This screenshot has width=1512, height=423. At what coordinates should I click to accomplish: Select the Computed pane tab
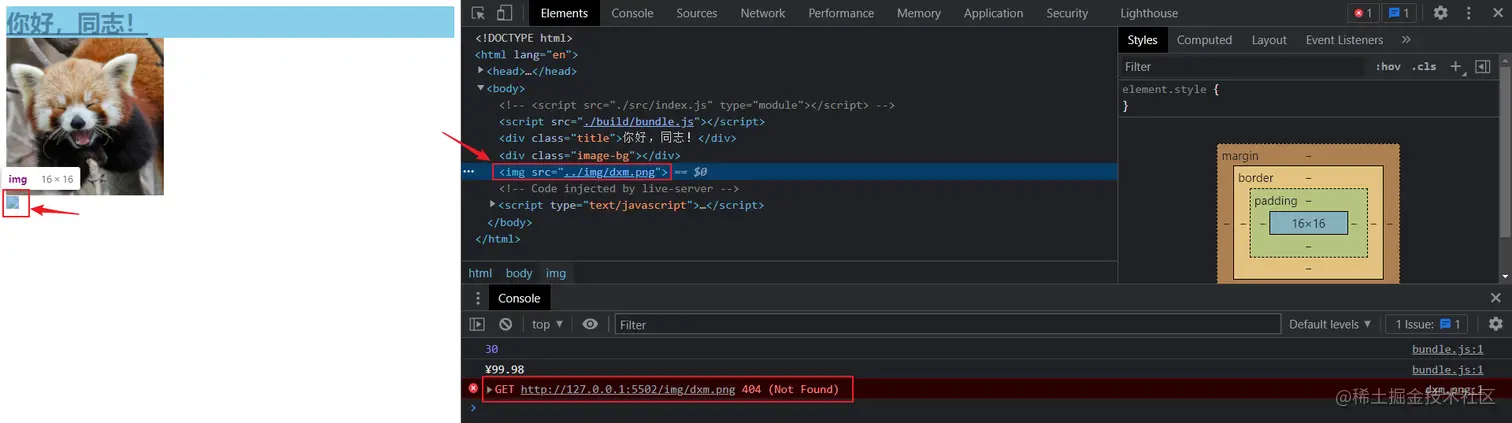1204,40
